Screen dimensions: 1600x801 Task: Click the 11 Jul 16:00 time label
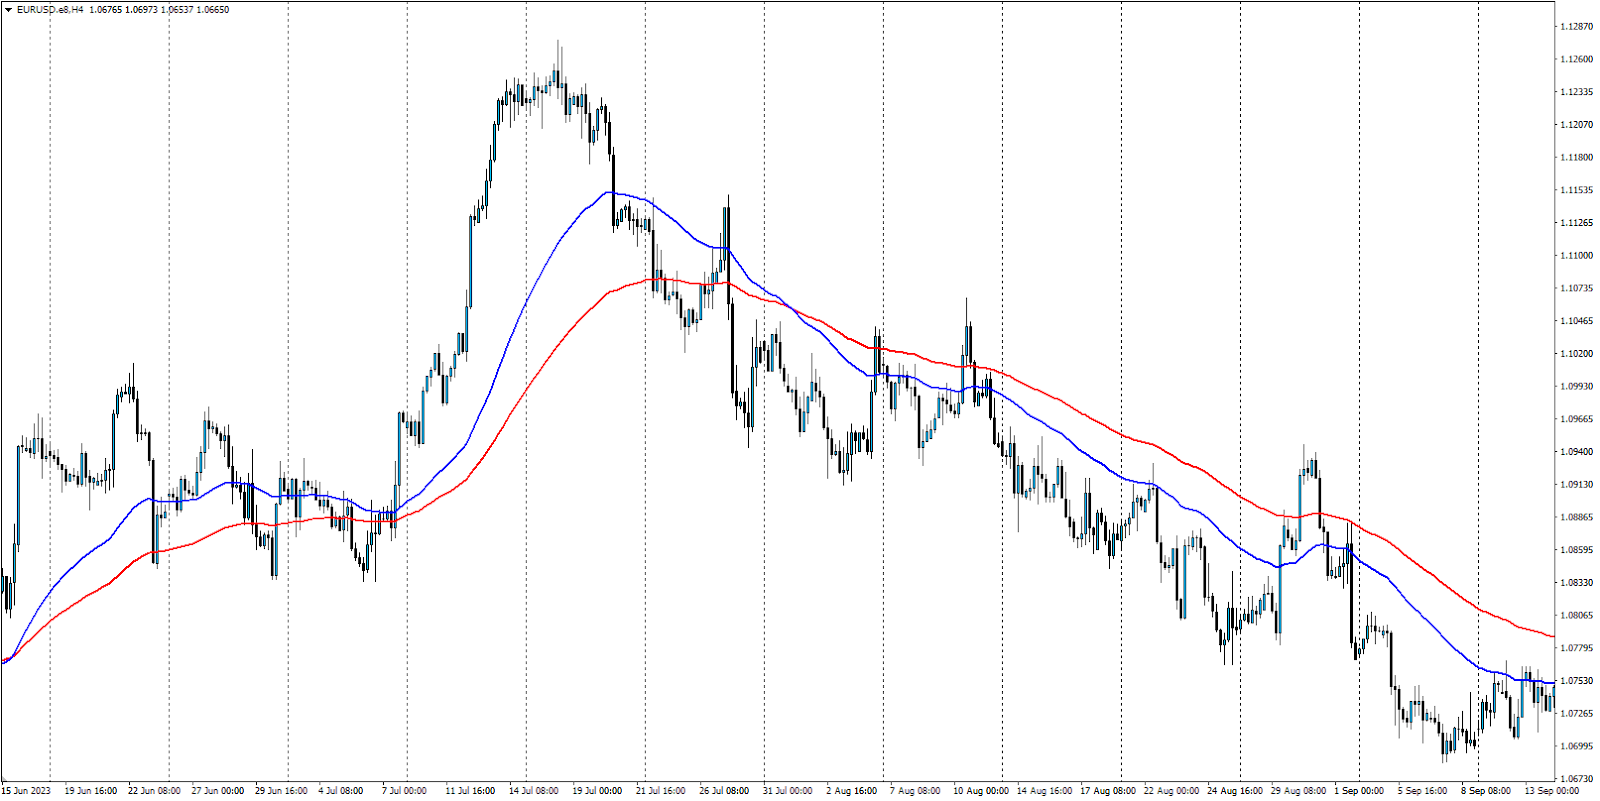[470, 791]
